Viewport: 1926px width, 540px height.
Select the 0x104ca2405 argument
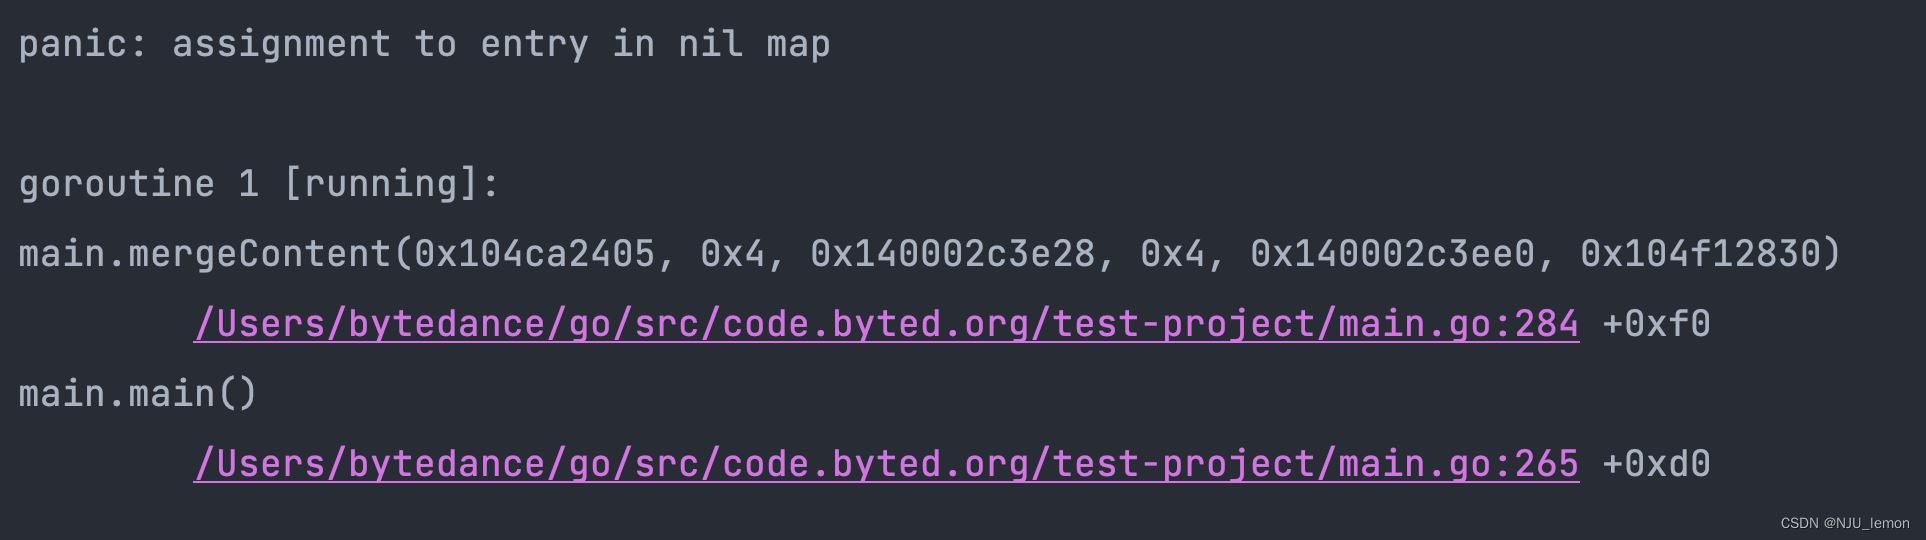pos(534,254)
